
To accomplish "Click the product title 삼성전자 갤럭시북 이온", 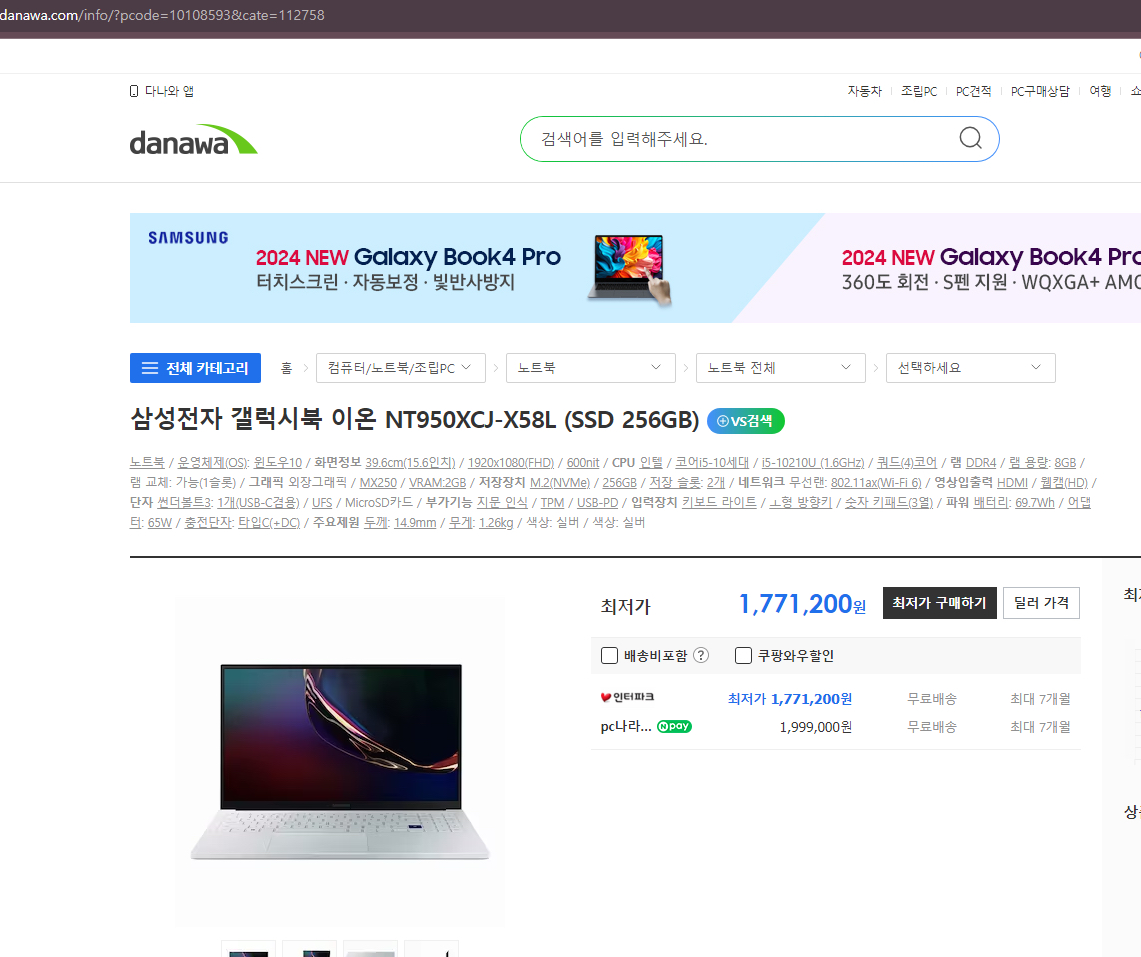I will pos(414,420).
